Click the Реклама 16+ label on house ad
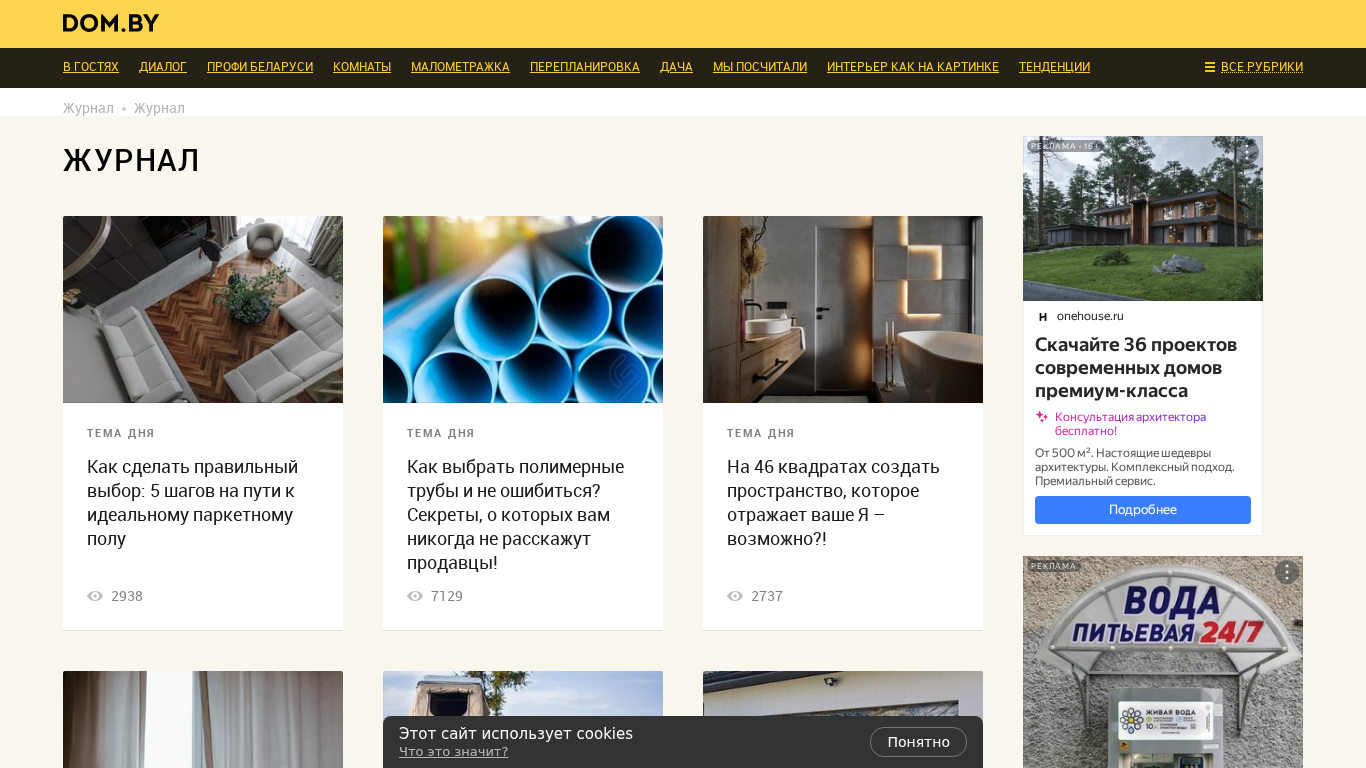 pyautogui.click(x=1064, y=146)
